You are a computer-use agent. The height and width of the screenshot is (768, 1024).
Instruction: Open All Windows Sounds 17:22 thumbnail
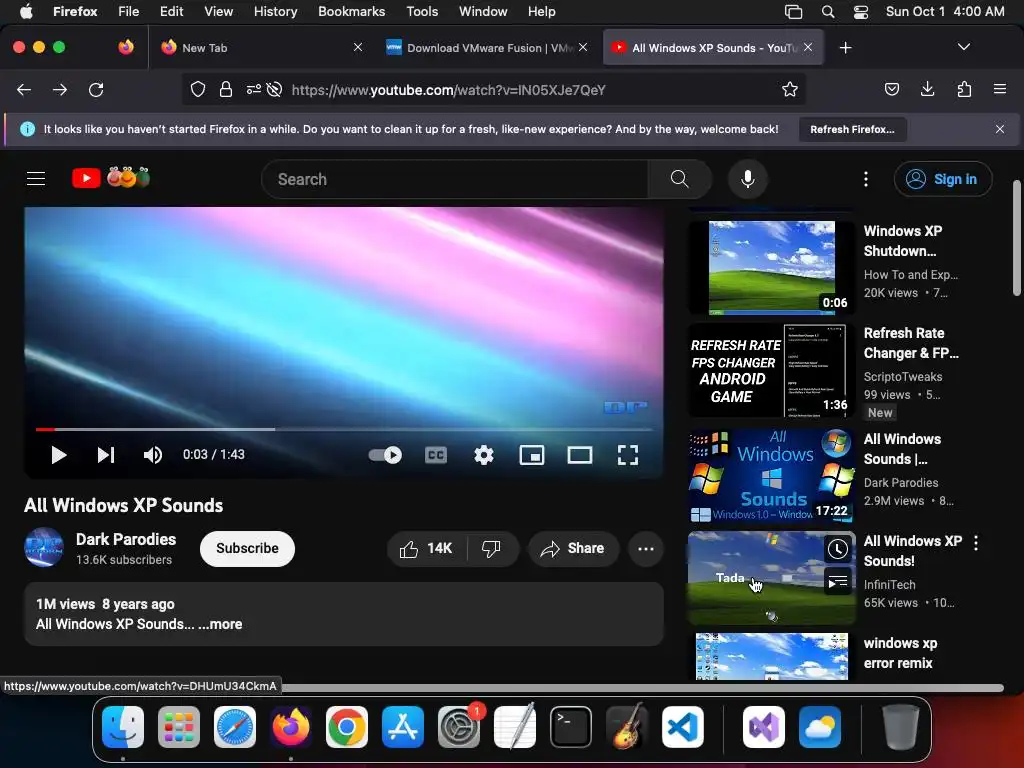point(772,475)
